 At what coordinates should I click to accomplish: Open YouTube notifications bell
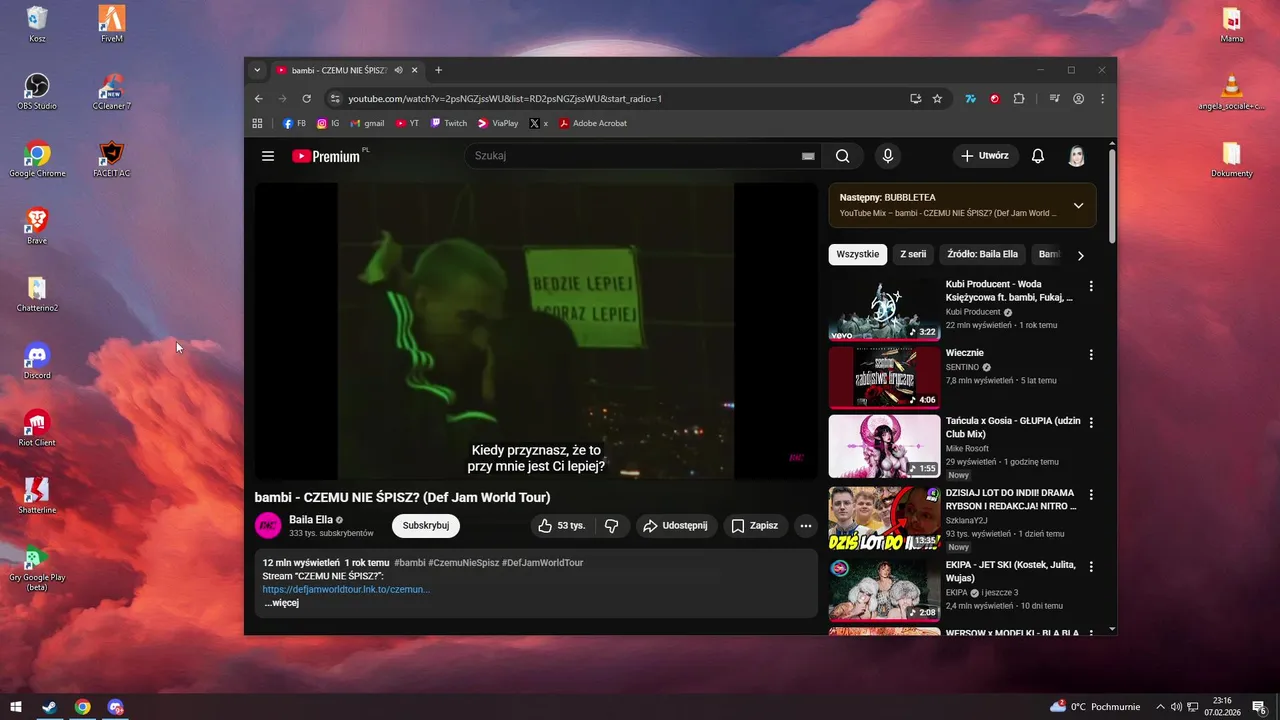(x=1038, y=156)
